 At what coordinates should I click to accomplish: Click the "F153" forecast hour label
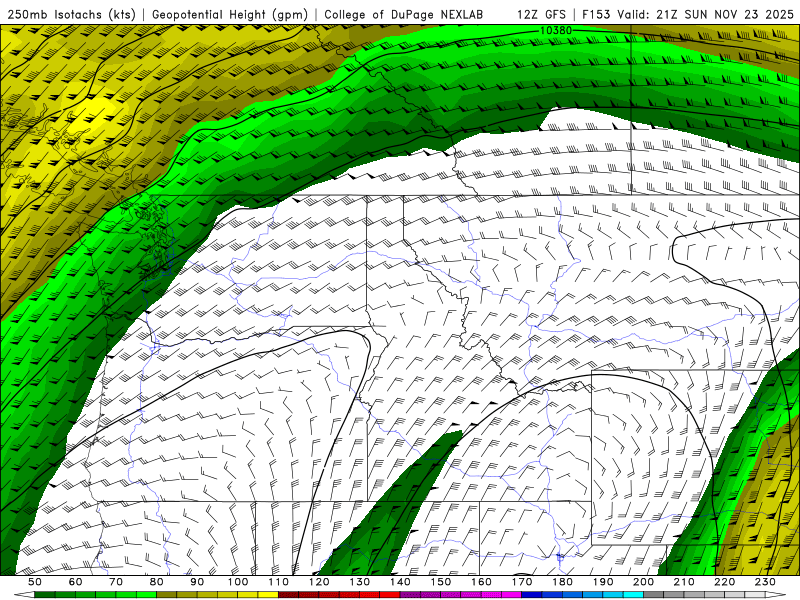click(x=596, y=14)
